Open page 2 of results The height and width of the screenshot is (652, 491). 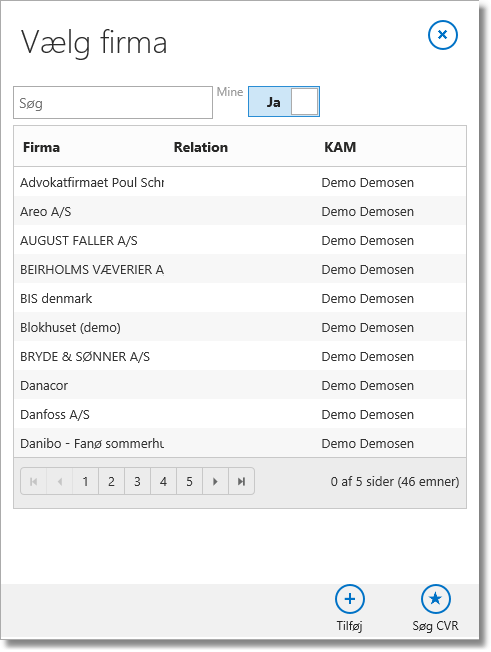(x=111, y=482)
